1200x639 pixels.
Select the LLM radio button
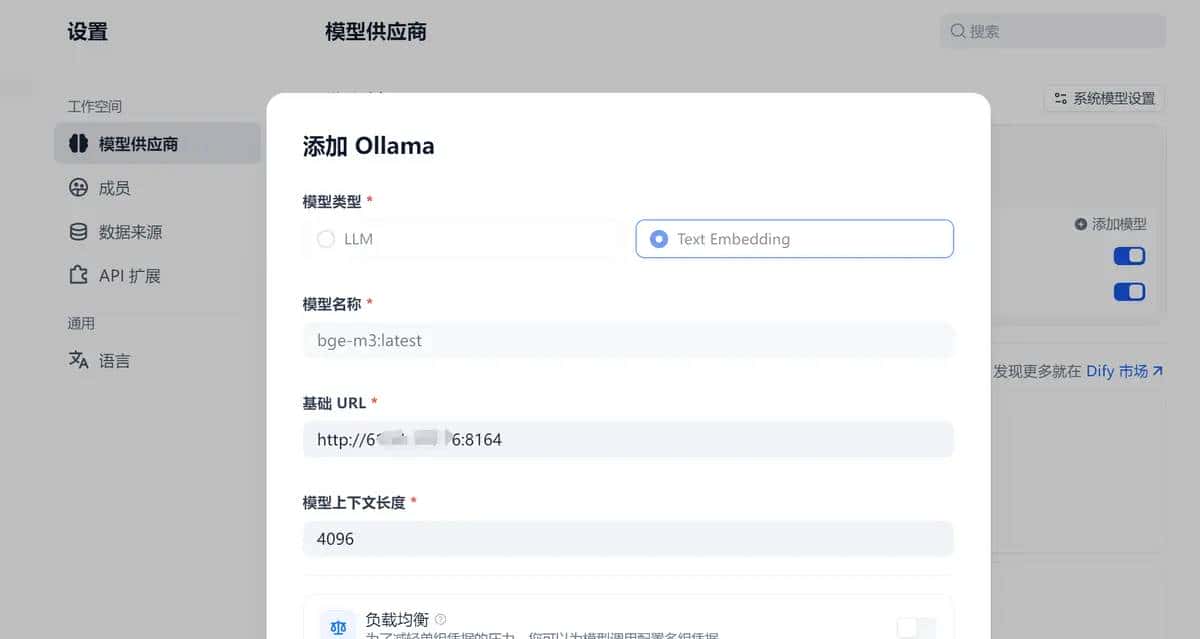327,239
